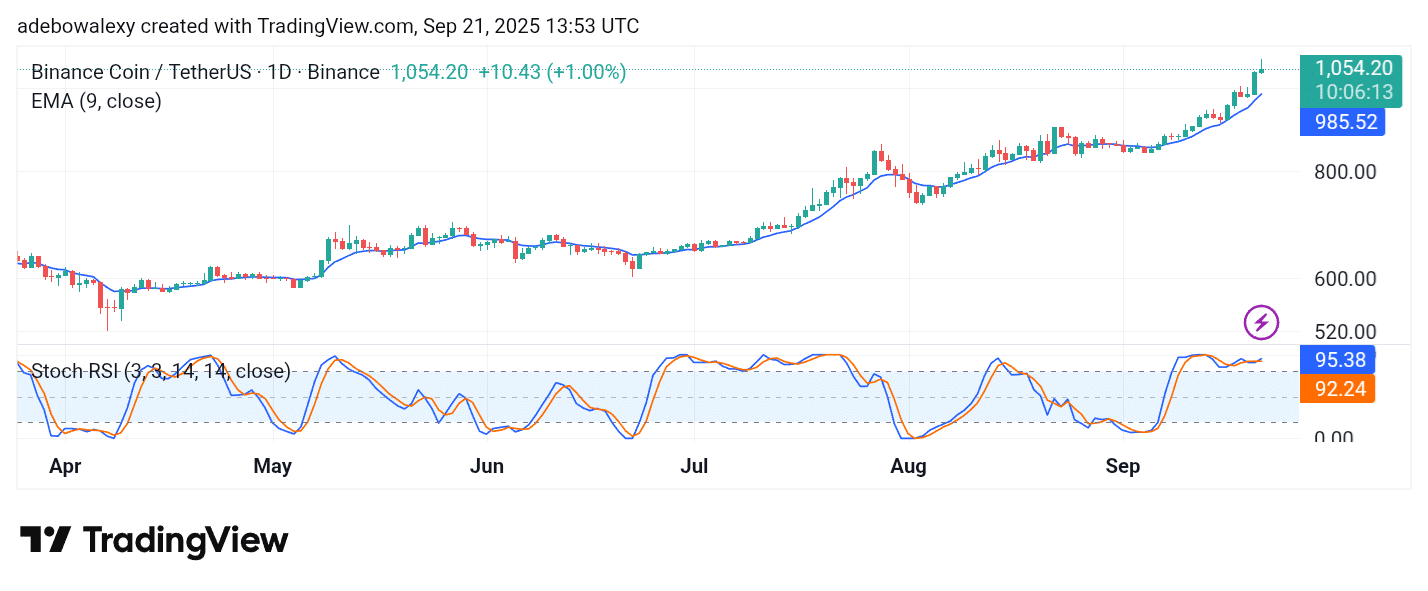Click the Jul label on time axis
The height and width of the screenshot is (591, 1428).
pyautogui.click(x=694, y=466)
